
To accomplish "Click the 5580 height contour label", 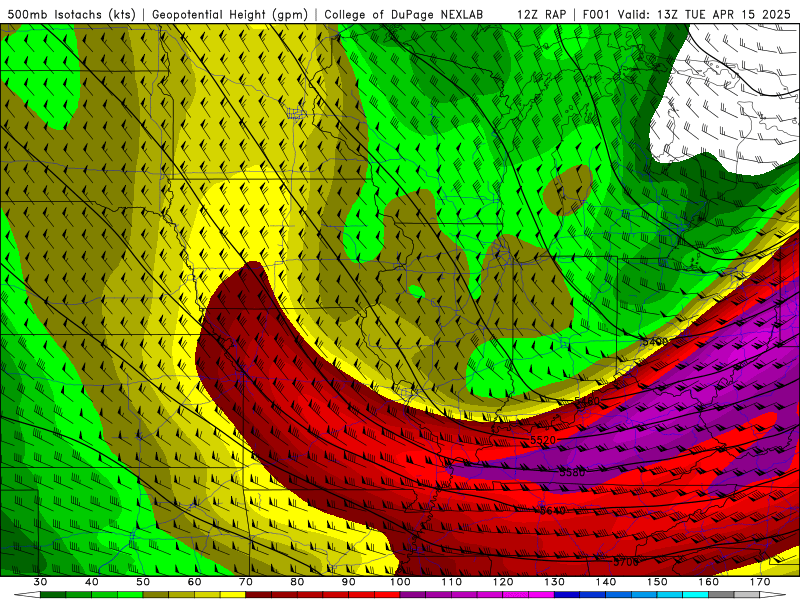I will [x=572, y=472].
